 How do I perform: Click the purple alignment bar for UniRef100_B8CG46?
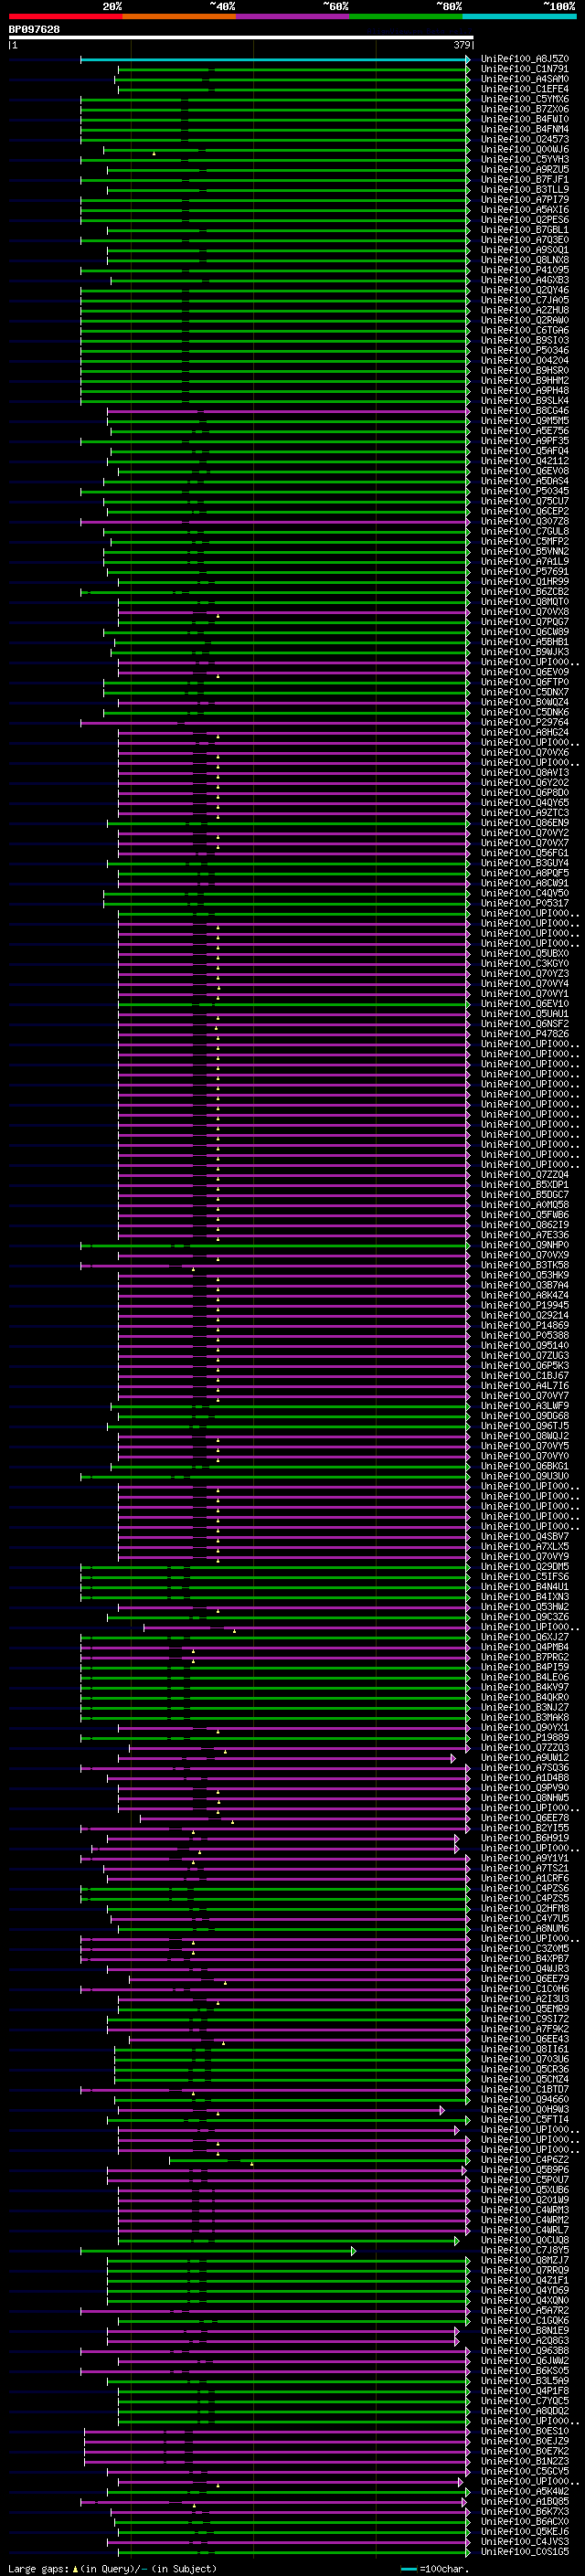pos(288,410)
